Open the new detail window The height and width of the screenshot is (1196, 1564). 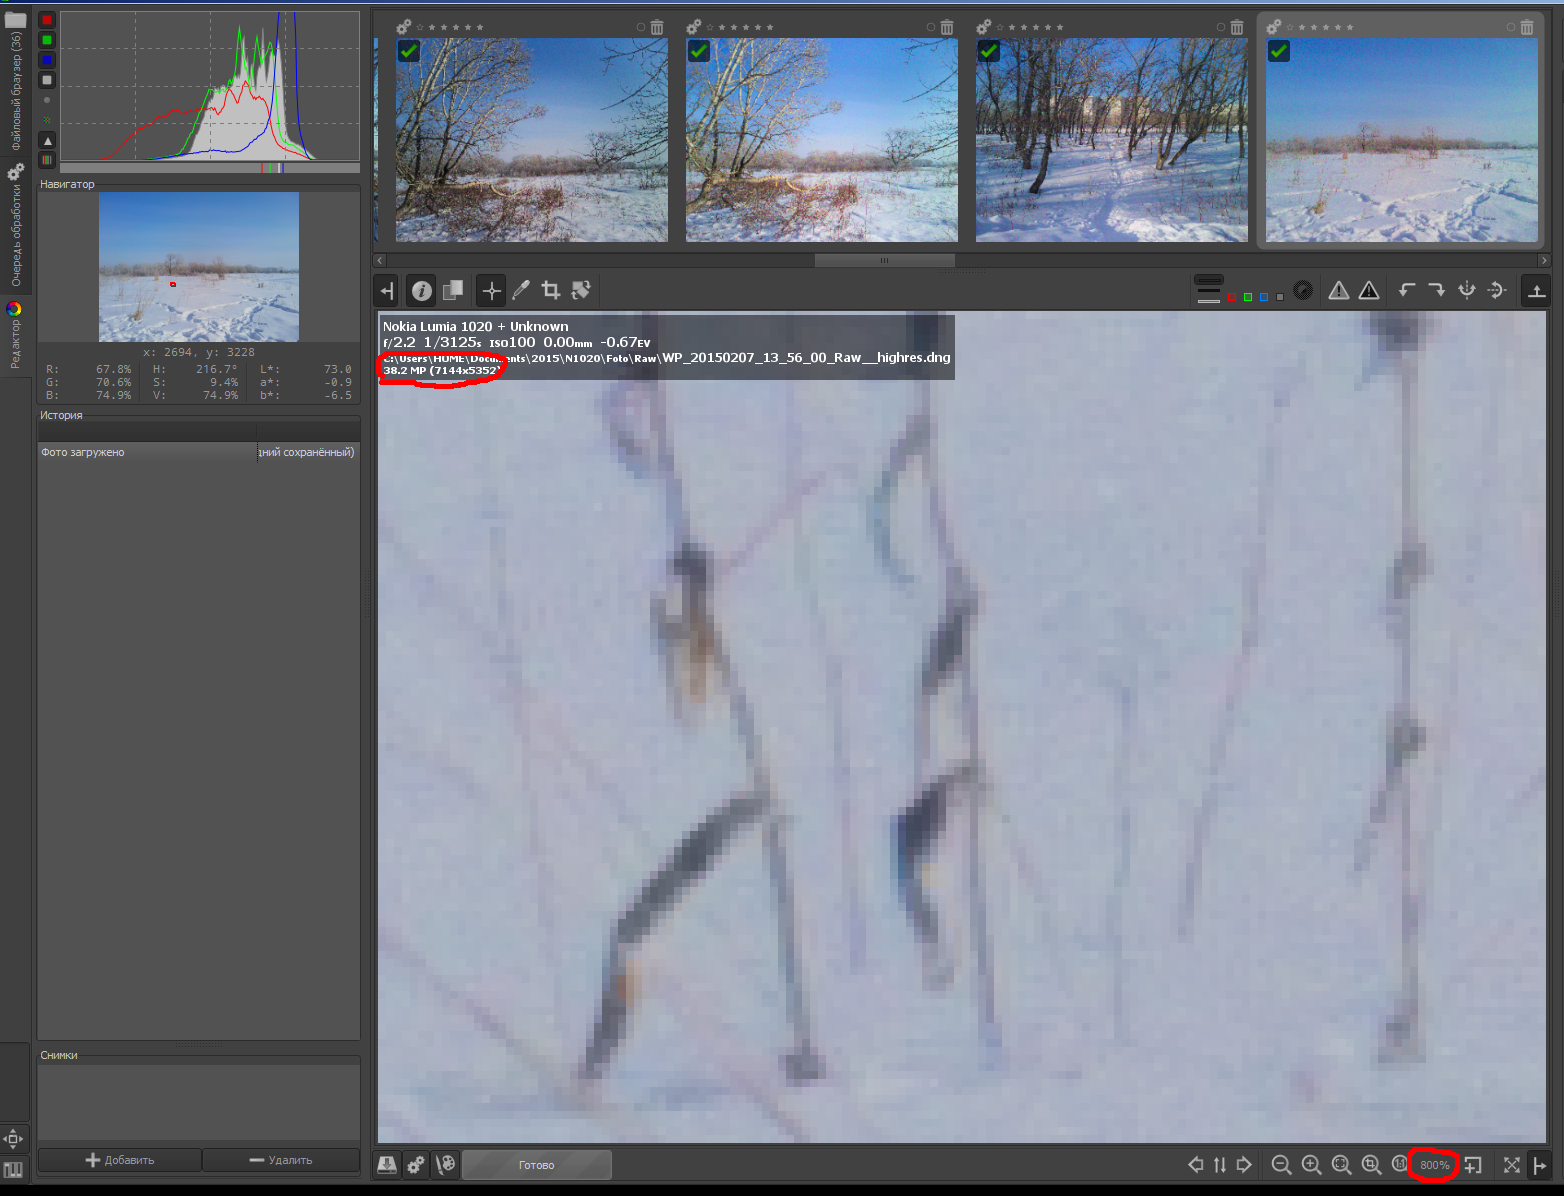pos(1473,1165)
